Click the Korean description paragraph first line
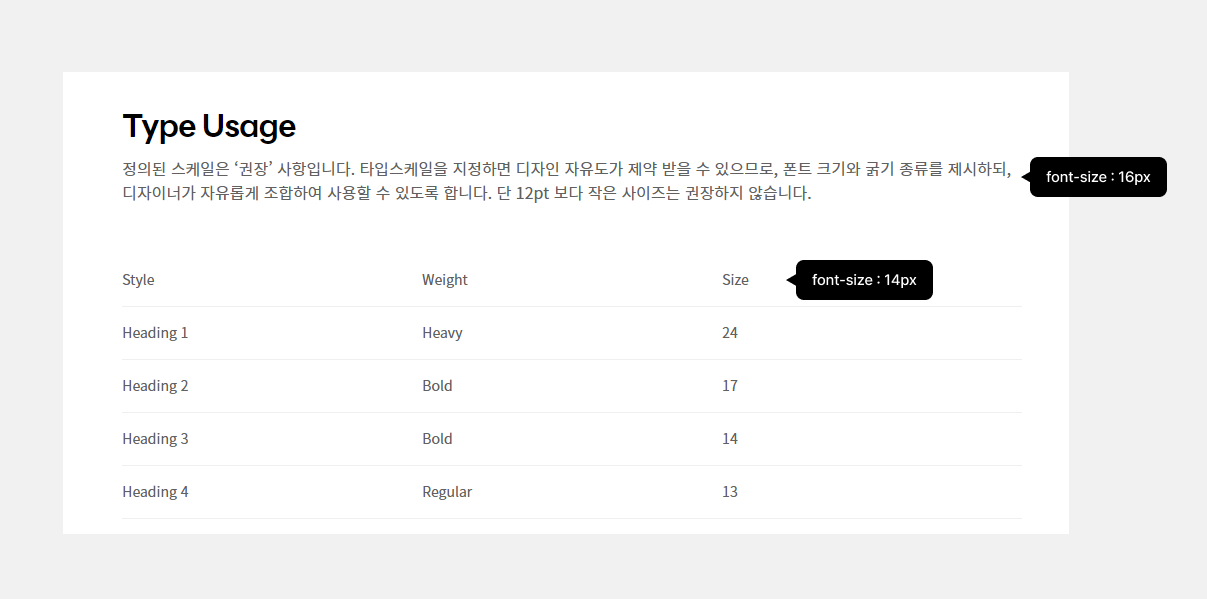The image size is (1207, 599). click(567, 168)
